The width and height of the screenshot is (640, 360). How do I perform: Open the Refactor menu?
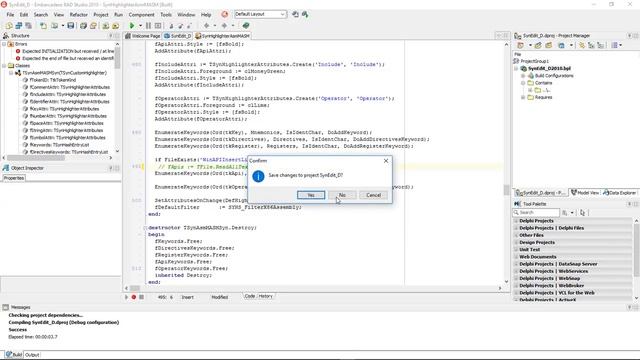click(78, 15)
